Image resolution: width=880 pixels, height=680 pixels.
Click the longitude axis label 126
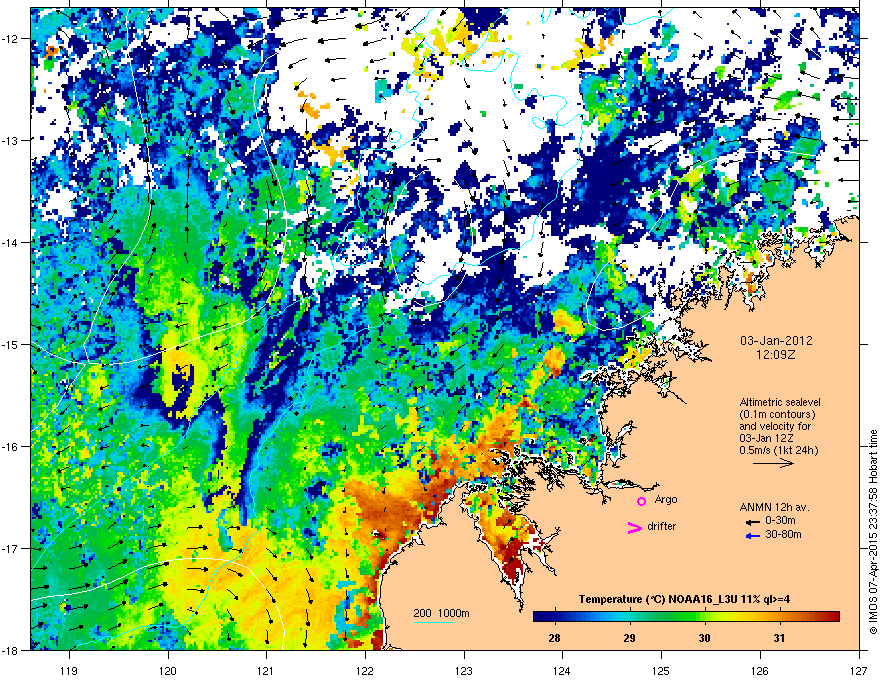pyautogui.click(x=760, y=670)
